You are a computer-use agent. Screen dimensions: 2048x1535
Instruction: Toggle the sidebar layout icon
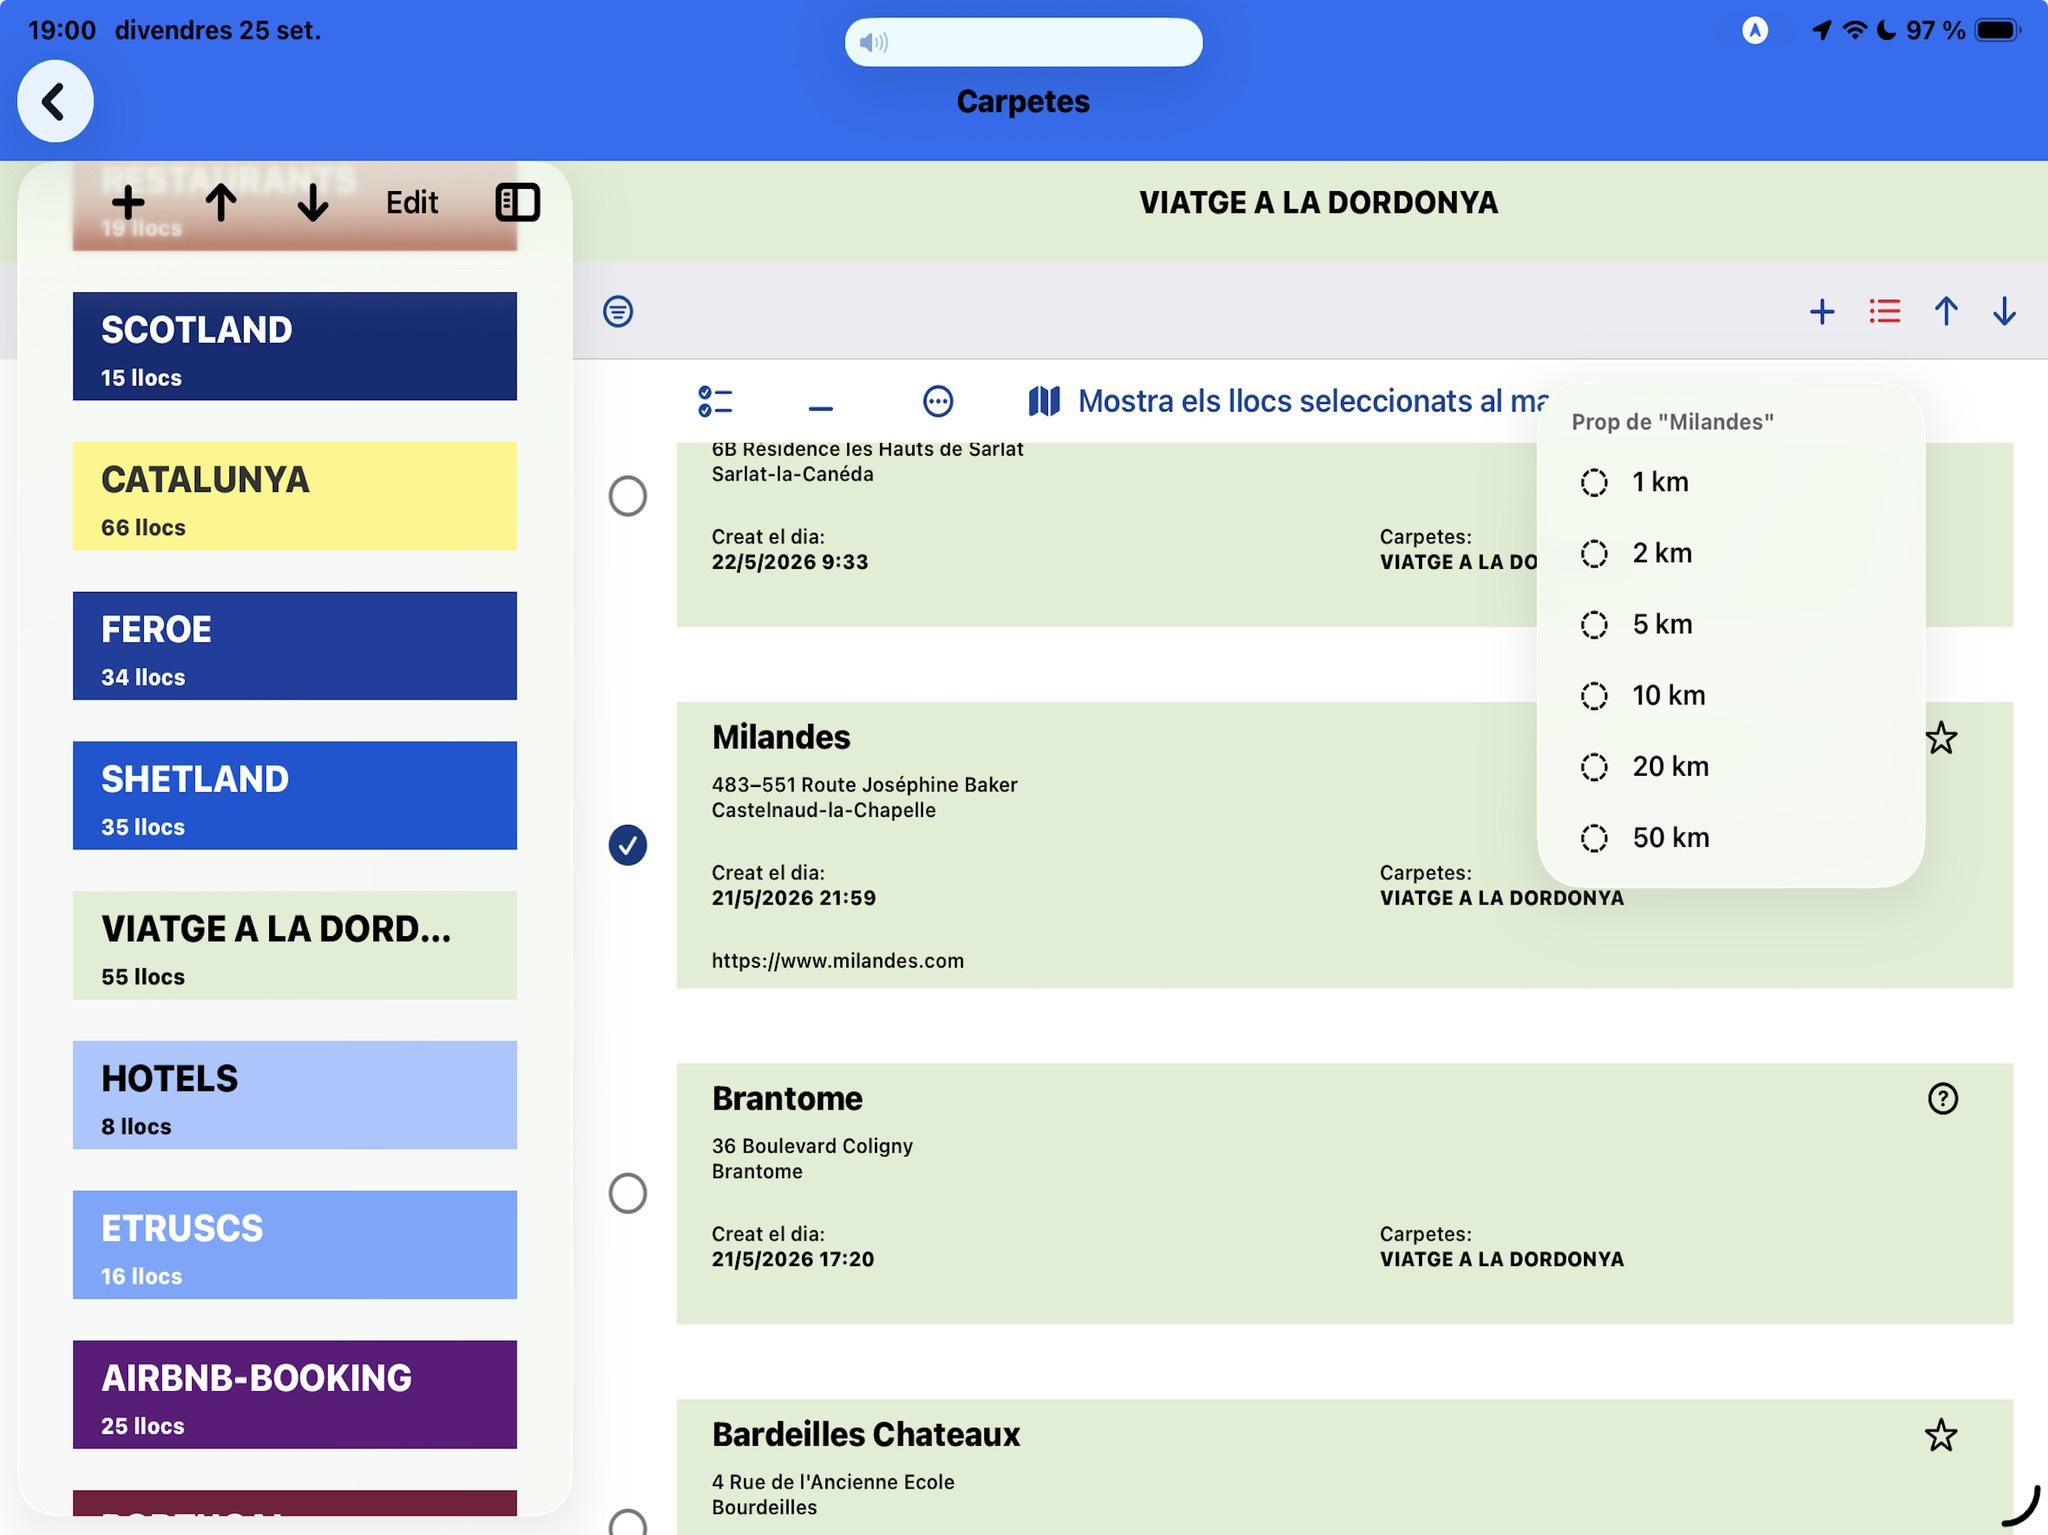[518, 203]
